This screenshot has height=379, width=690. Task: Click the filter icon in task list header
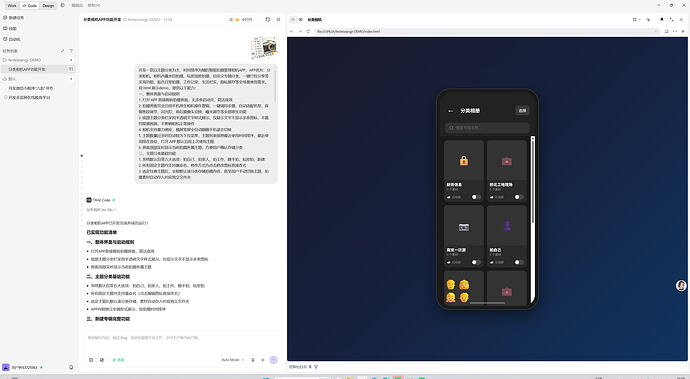(x=71, y=51)
